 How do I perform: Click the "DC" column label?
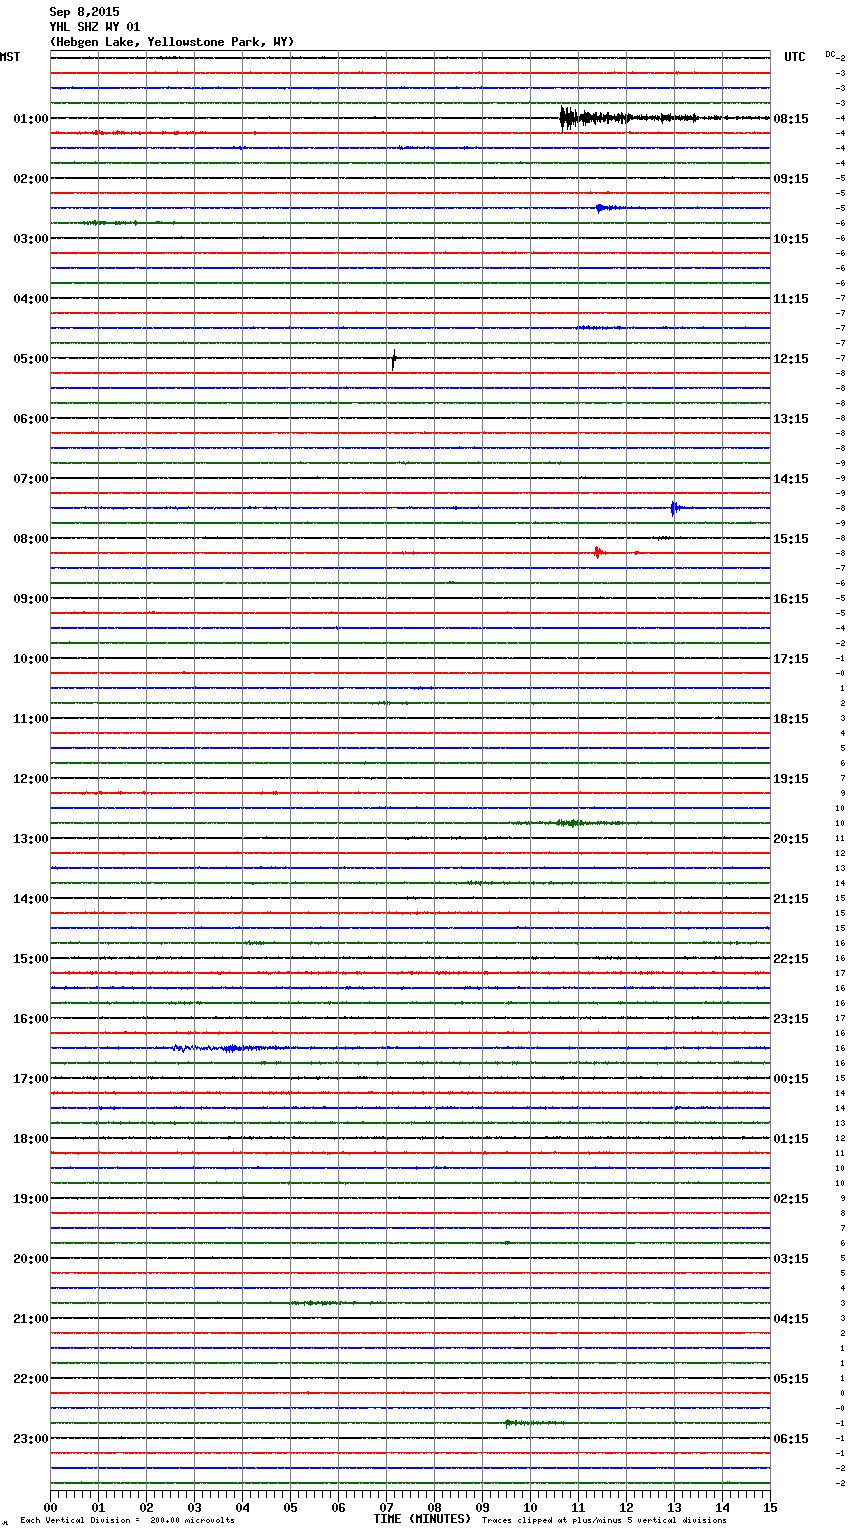click(830, 54)
